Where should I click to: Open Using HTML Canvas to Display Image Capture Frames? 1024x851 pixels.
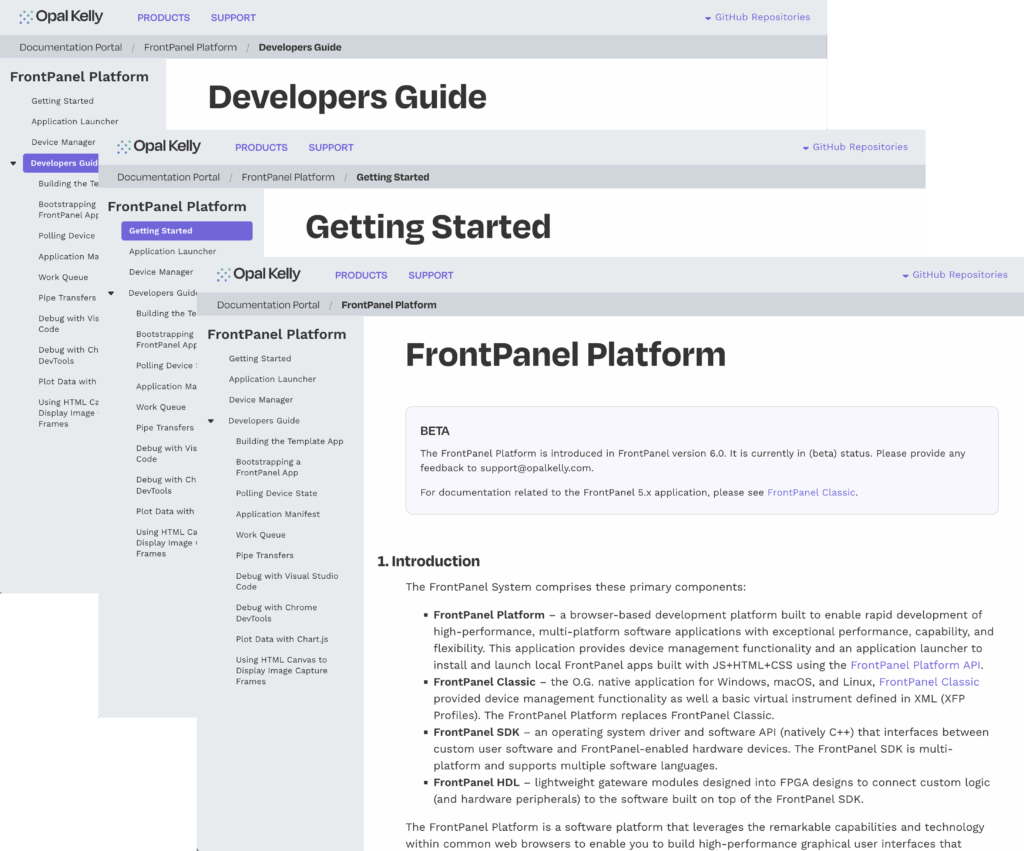pos(281,671)
